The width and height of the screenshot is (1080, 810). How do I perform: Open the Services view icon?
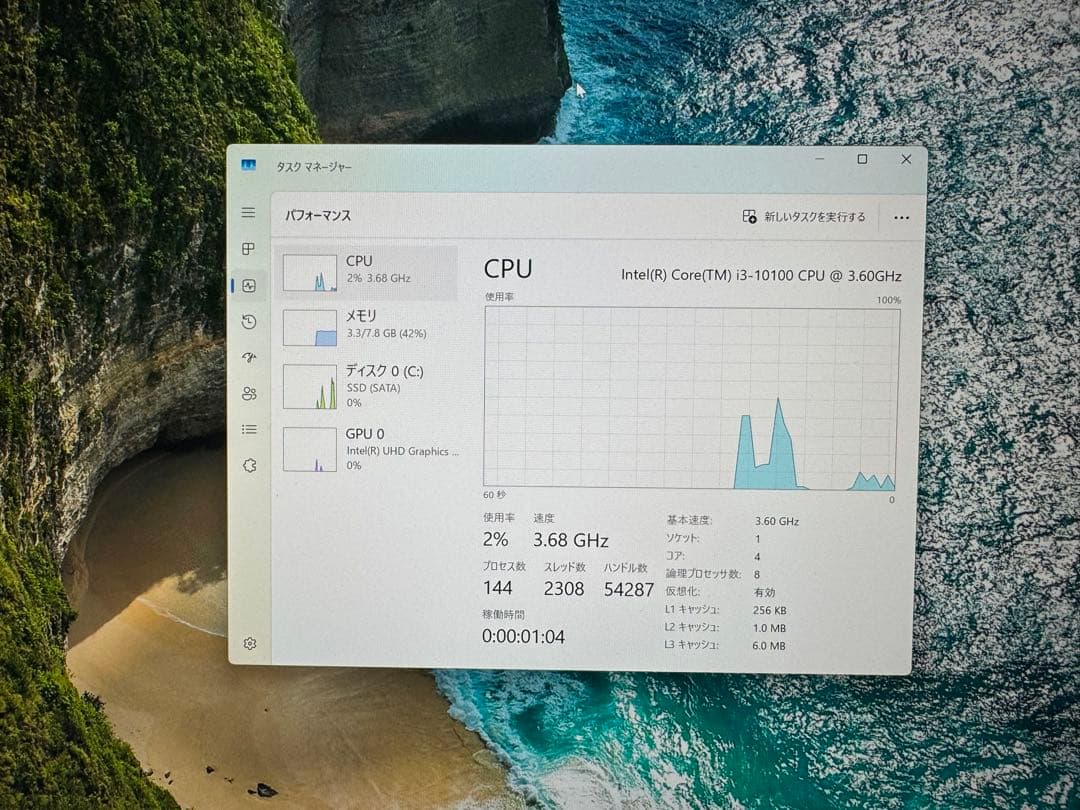(248, 465)
